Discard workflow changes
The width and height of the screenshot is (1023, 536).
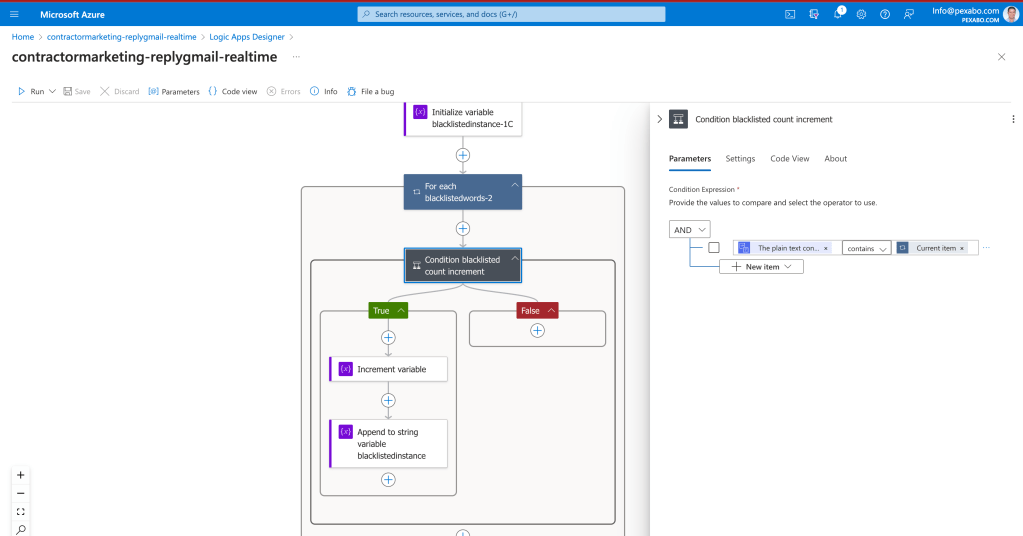119,91
